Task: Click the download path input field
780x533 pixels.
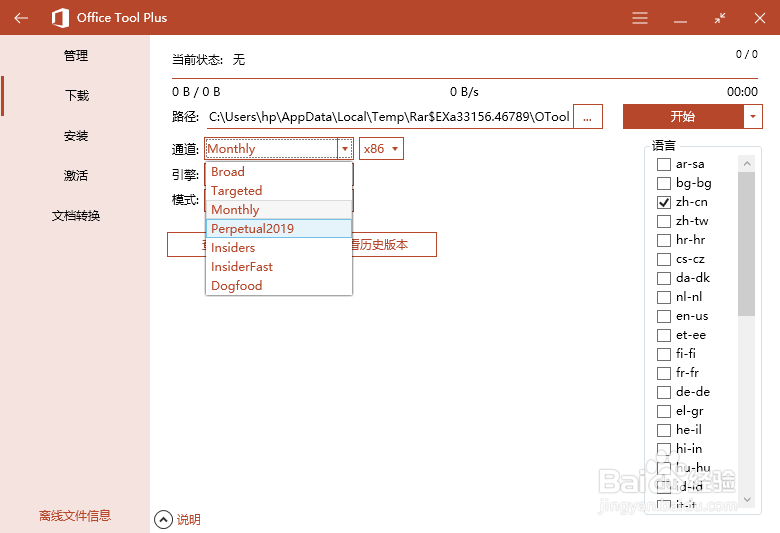Action: click(x=389, y=116)
